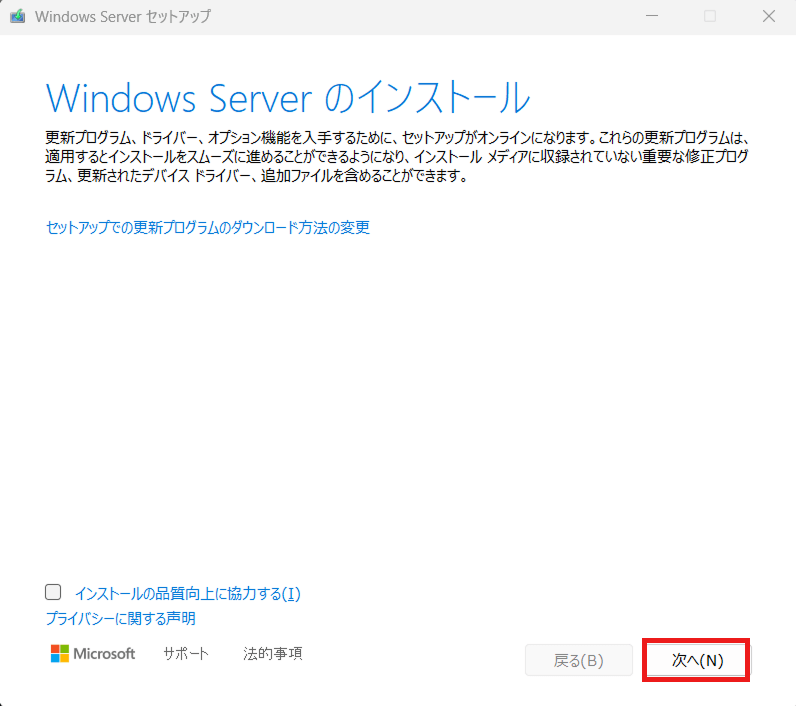This screenshot has height=706, width=796.
Task: Enable インストールの品質向上に協力する checkbox
Action: pyautogui.click(x=53, y=592)
